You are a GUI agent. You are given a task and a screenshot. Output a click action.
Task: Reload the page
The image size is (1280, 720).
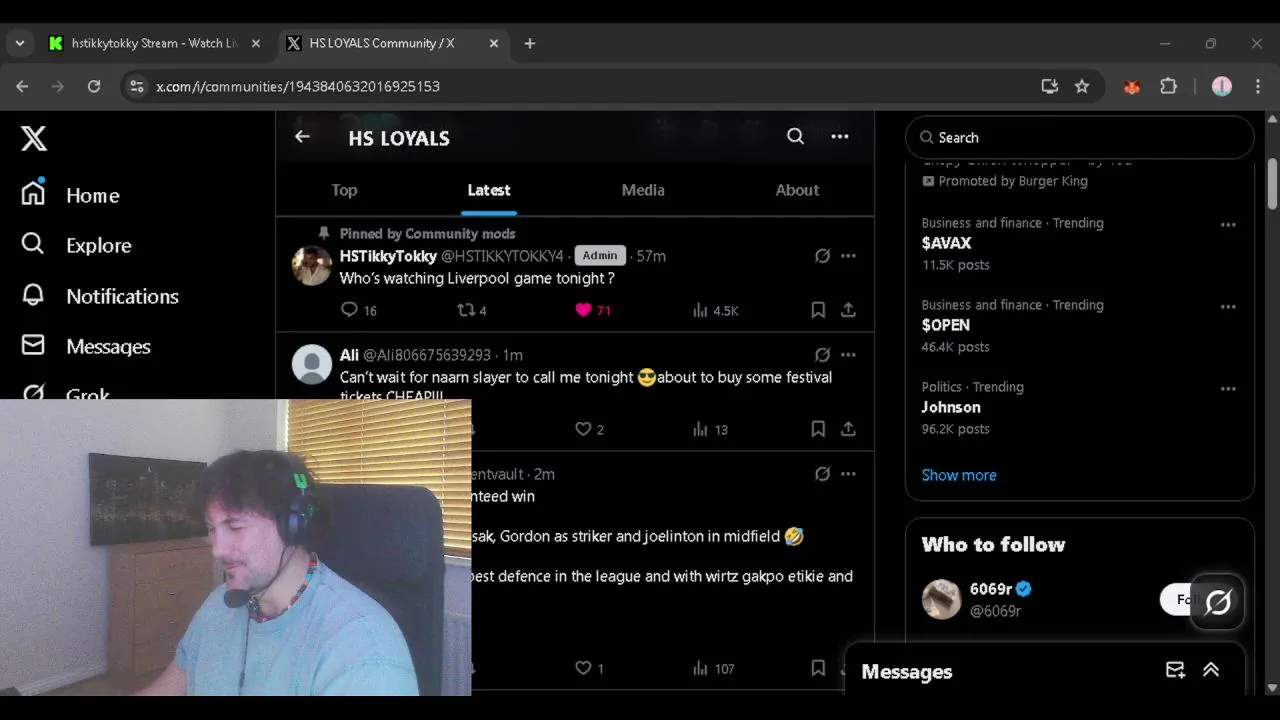pyautogui.click(x=94, y=86)
